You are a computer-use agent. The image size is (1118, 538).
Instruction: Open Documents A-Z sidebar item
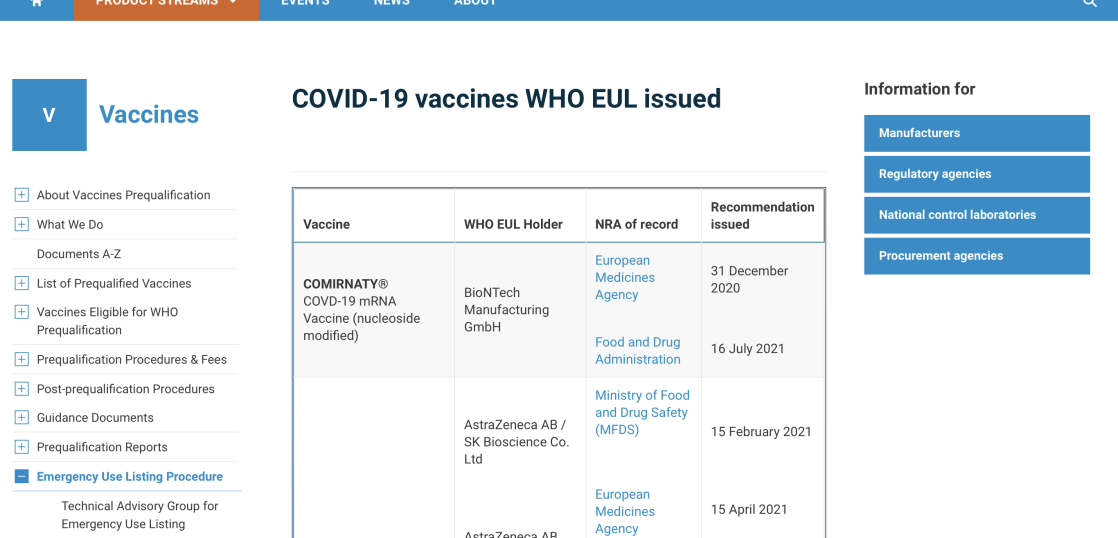click(79, 254)
